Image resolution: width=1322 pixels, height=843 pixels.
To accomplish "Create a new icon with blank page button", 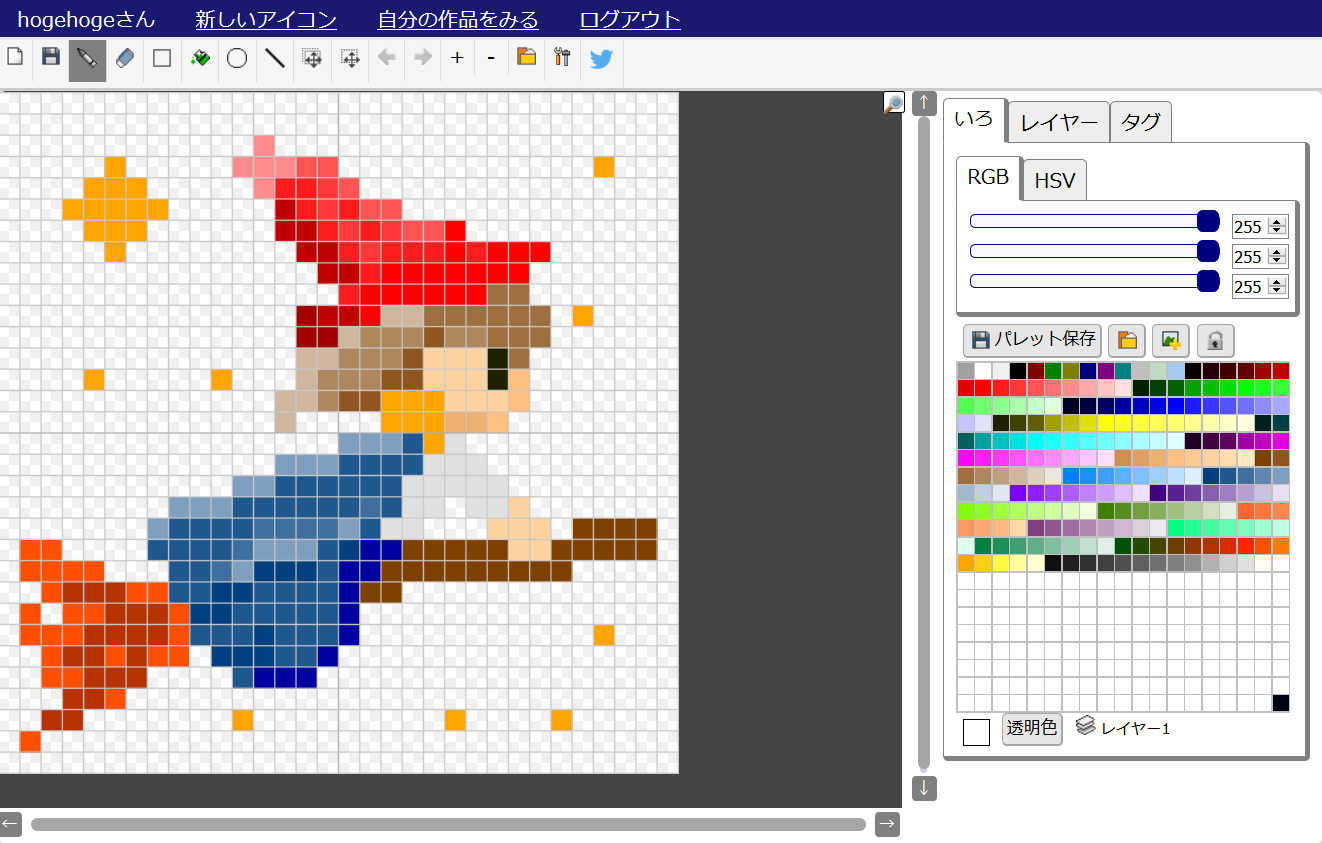I will click(15, 58).
